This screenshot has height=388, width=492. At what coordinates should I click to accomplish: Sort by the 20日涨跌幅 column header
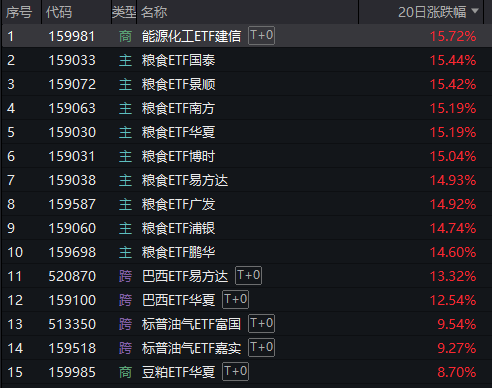(432, 12)
